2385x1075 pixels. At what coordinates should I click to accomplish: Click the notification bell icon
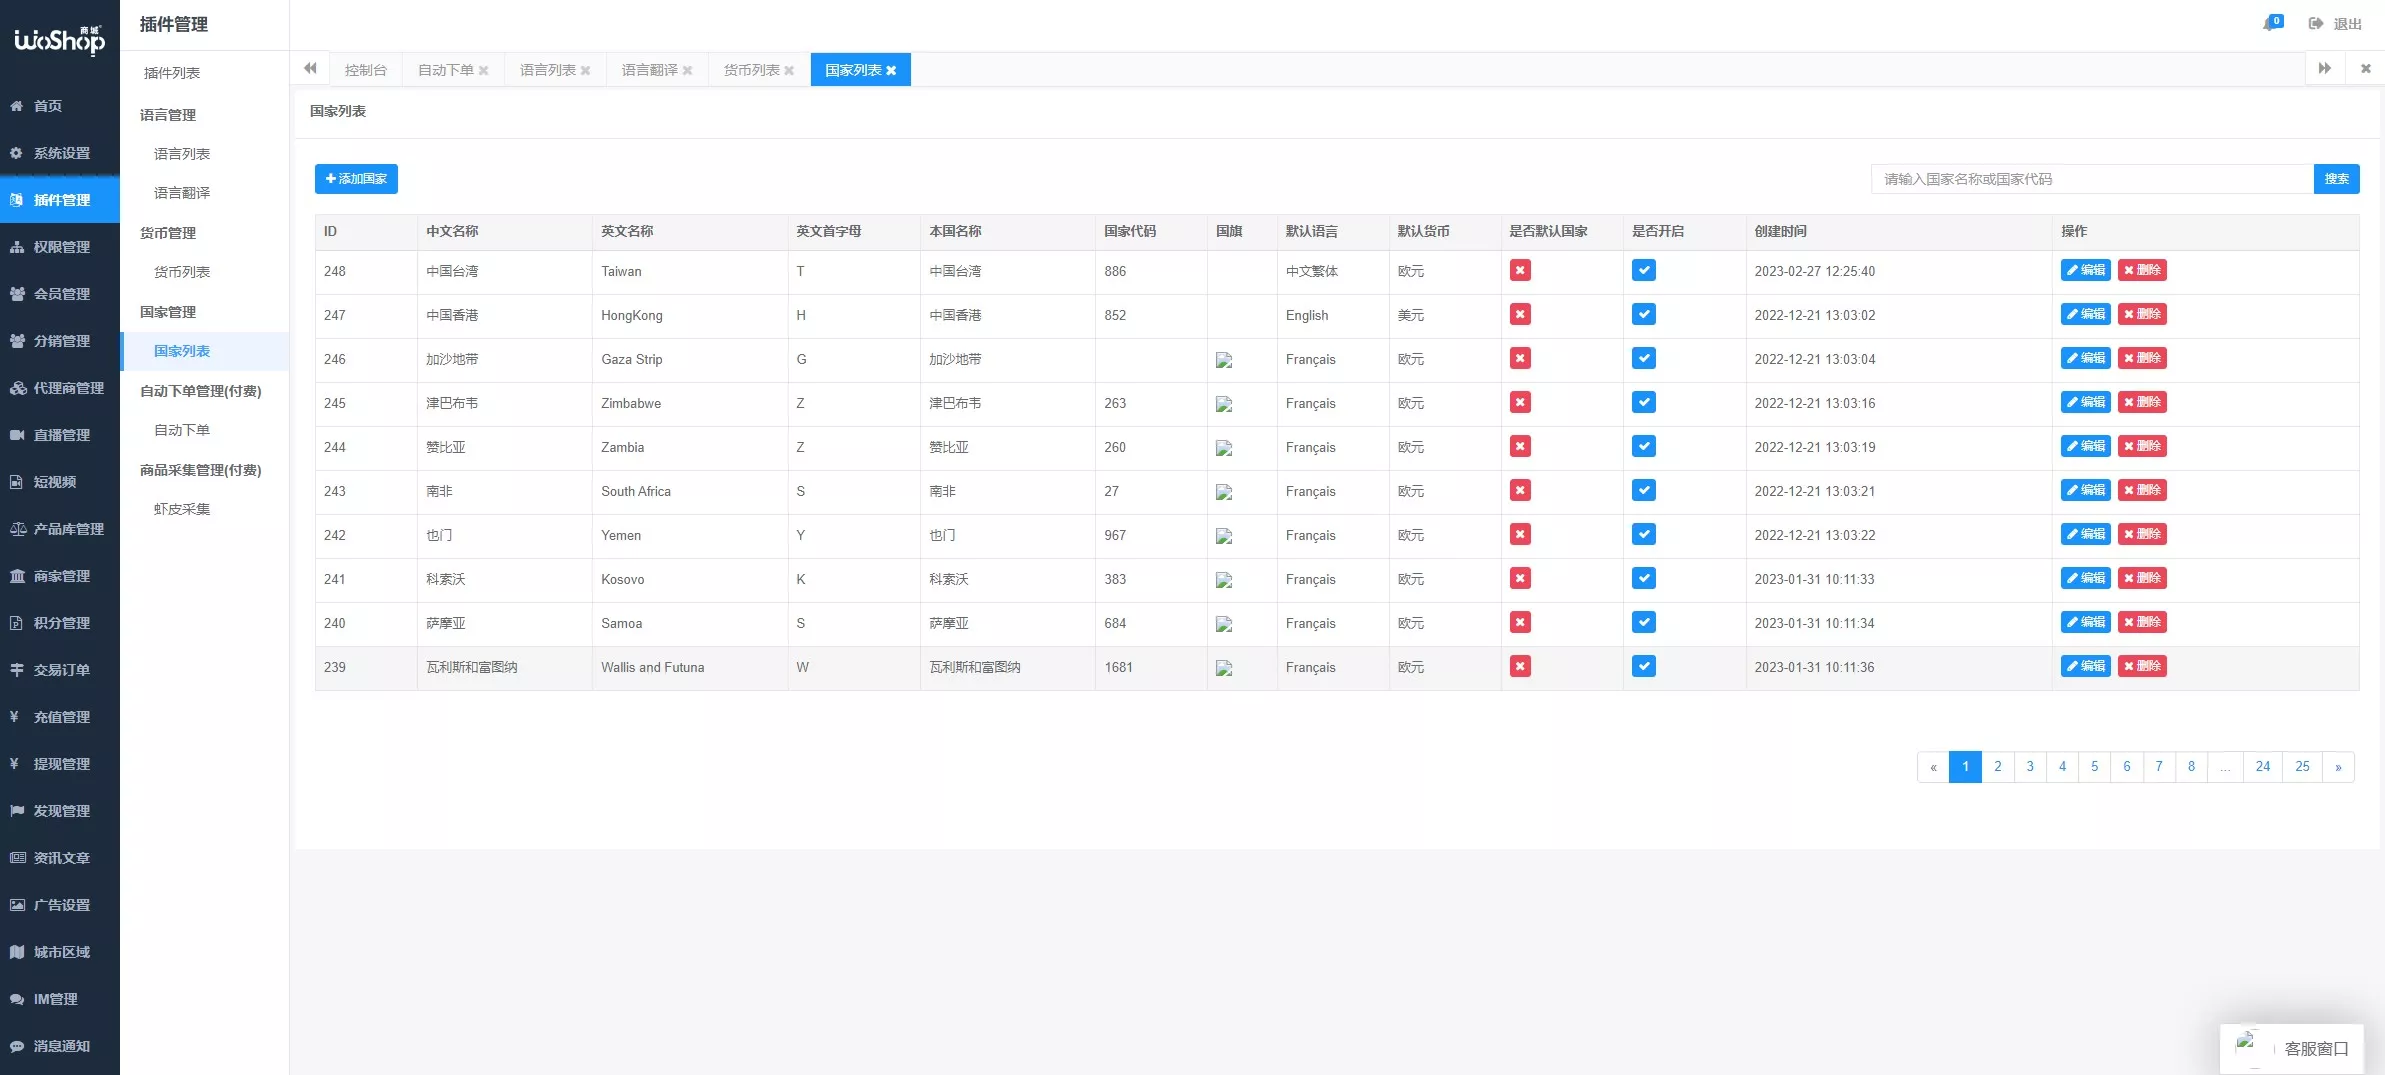[x=2270, y=24]
